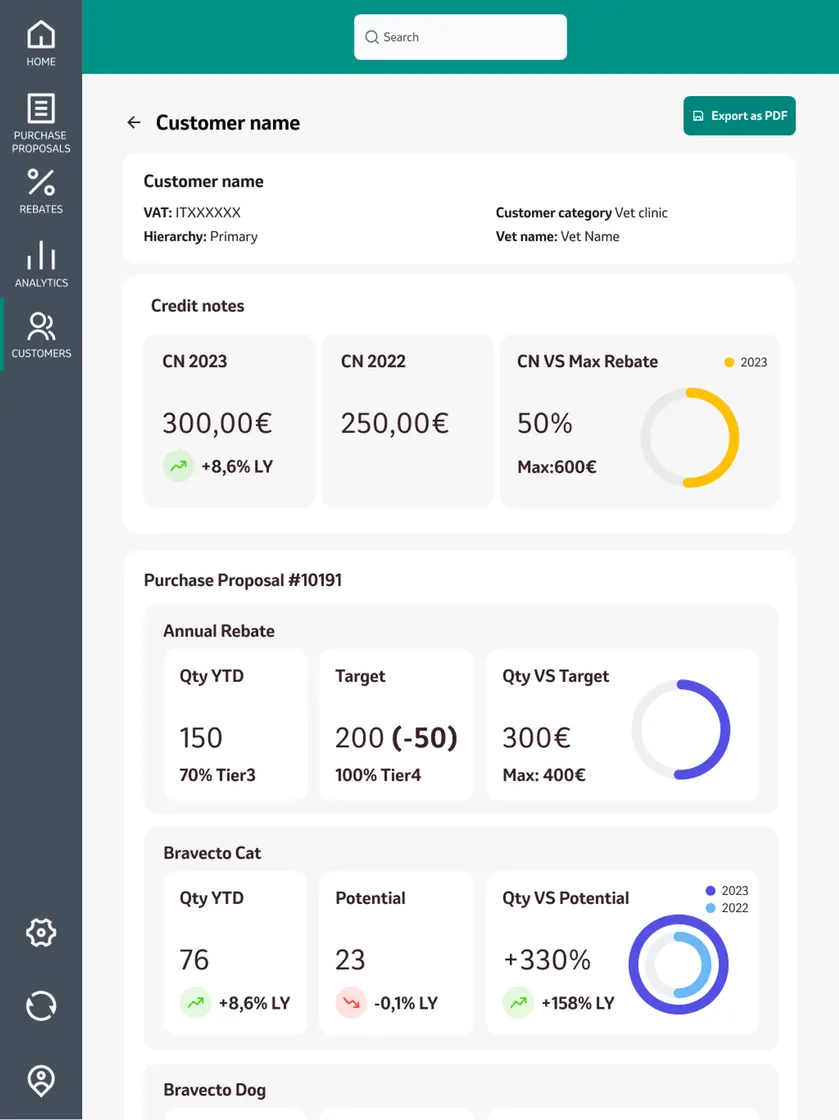This screenshot has height=1120, width=839.
Task: Click the Bravecto Dog section title
Action: tap(214, 1089)
